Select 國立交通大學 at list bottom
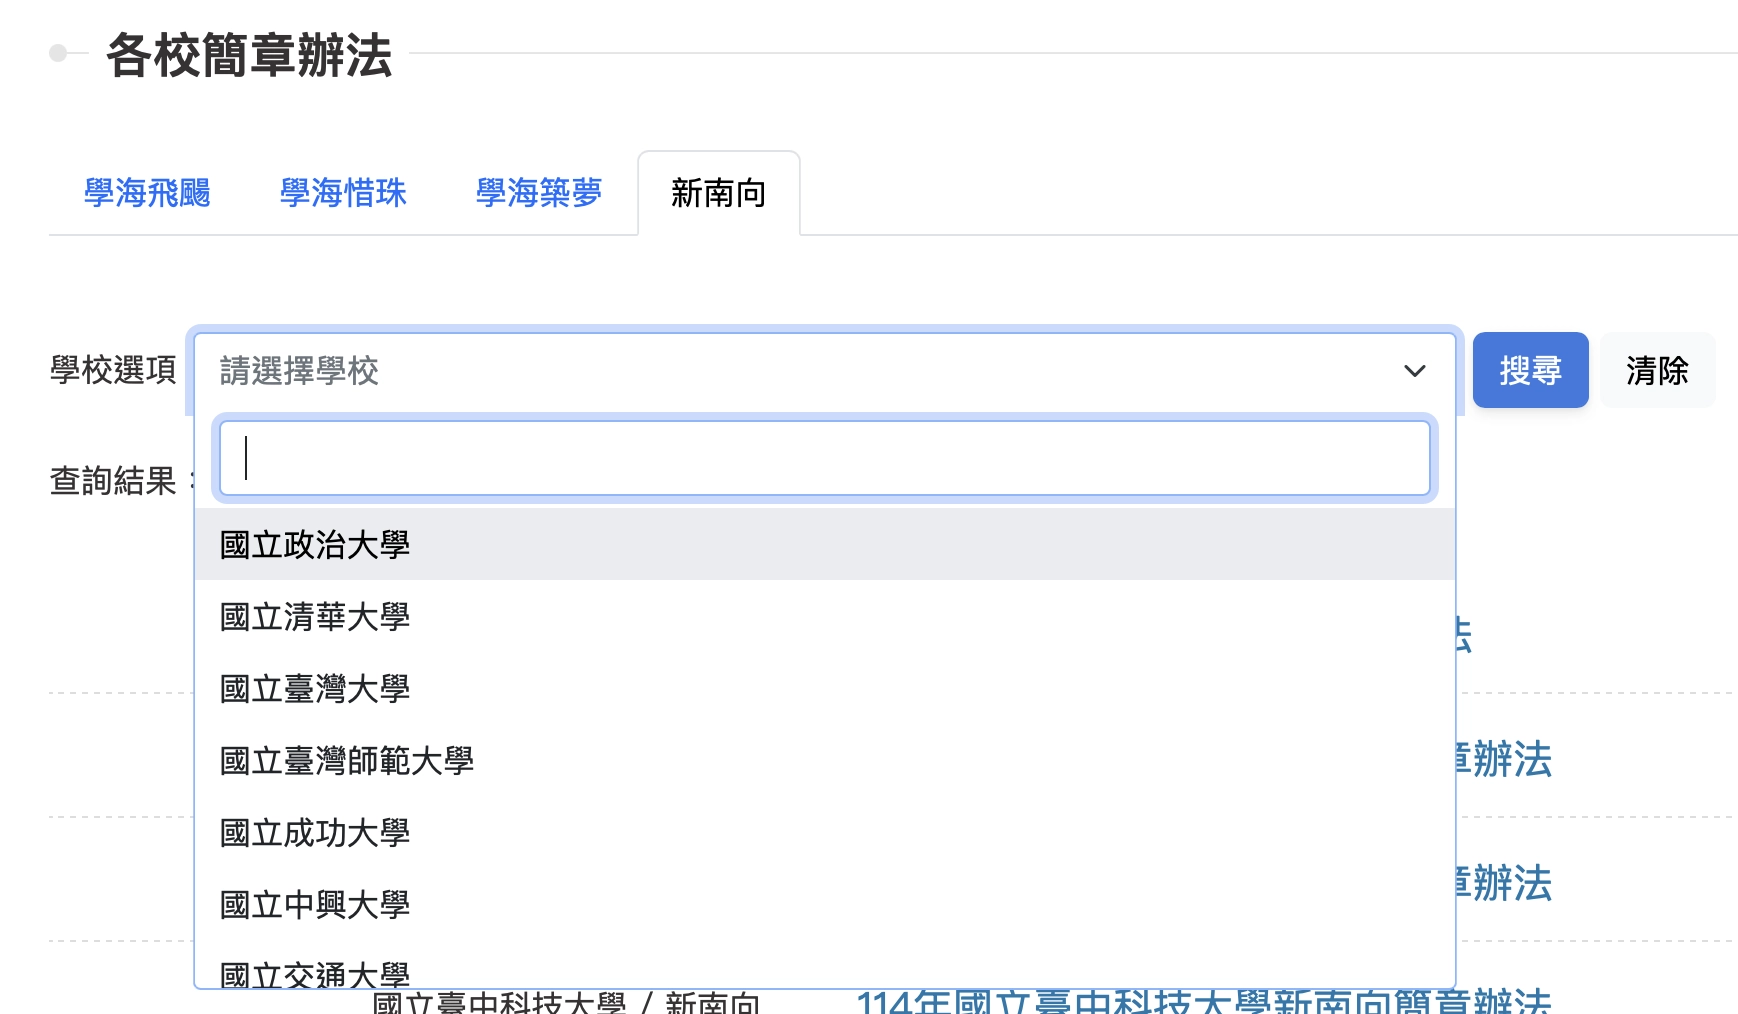The height and width of the screenshot is (1014, 1738). pyautogui.click(x=315, y=972)
